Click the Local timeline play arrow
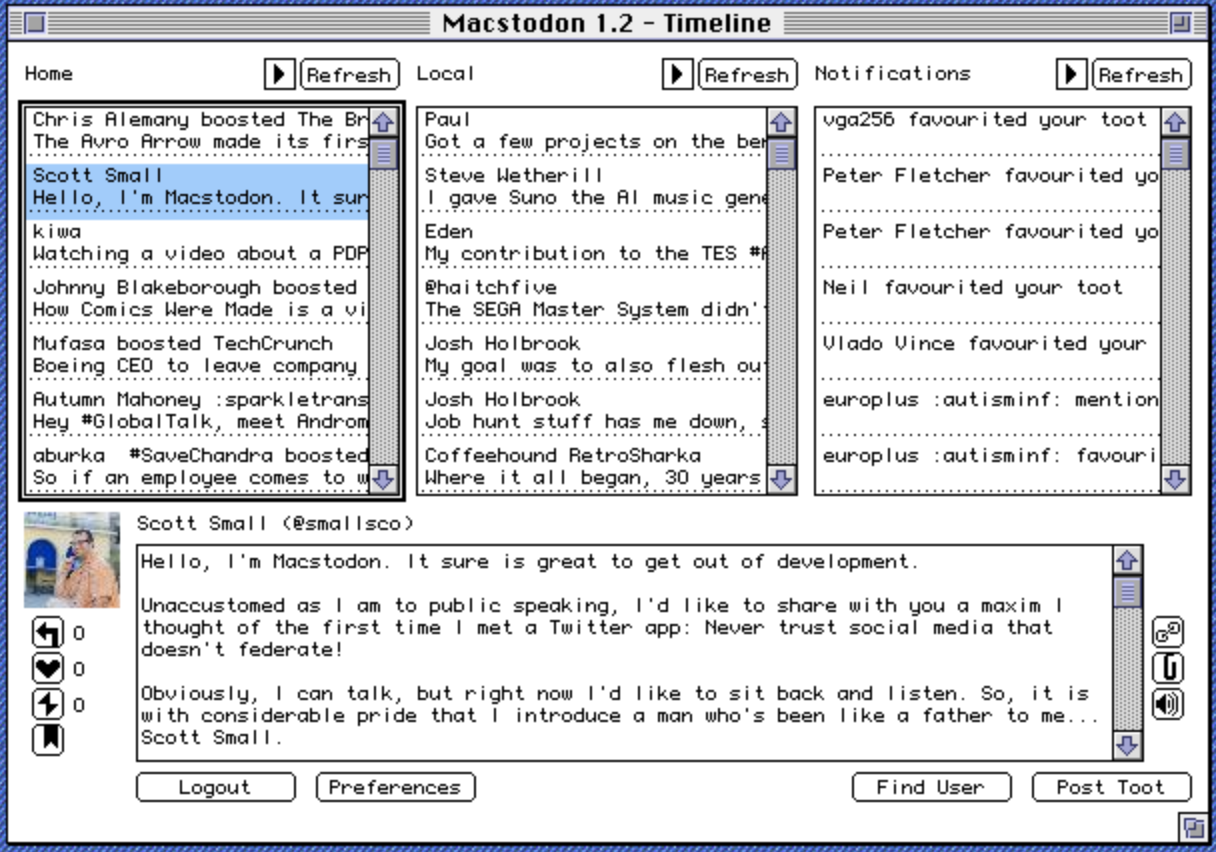The image size is (1216, 852). tap(677, 74)
